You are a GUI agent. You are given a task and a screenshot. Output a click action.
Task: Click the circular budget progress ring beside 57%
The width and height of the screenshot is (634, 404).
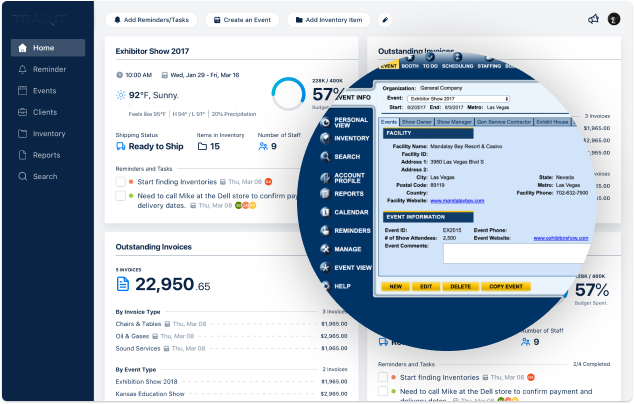pyautogui.click(x=288, y=94)
